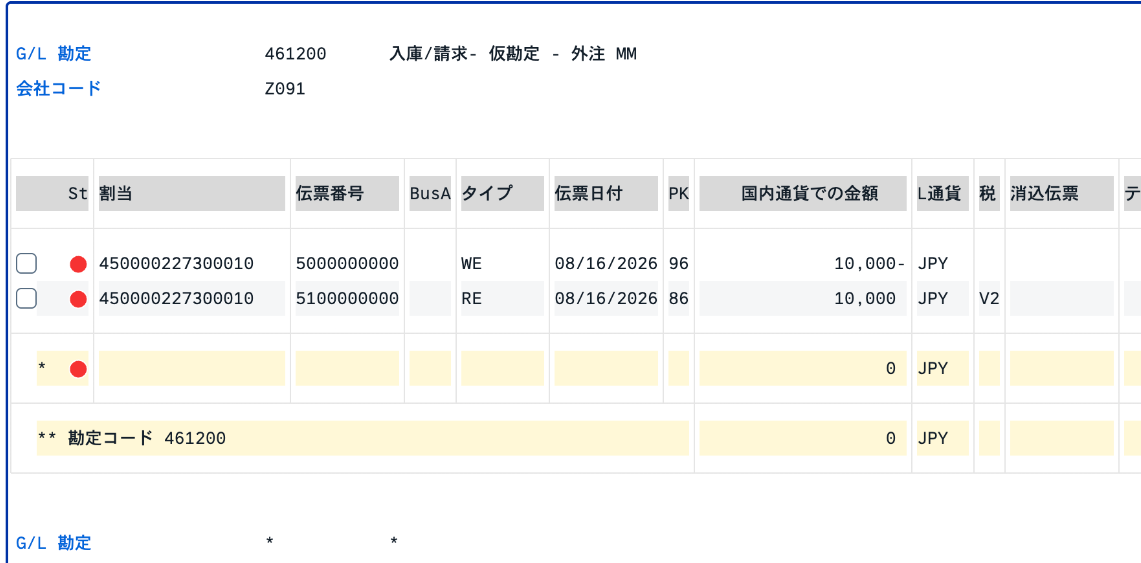Open document number 5100000000
Screen dimensions: 1141x563
(347, 298)
